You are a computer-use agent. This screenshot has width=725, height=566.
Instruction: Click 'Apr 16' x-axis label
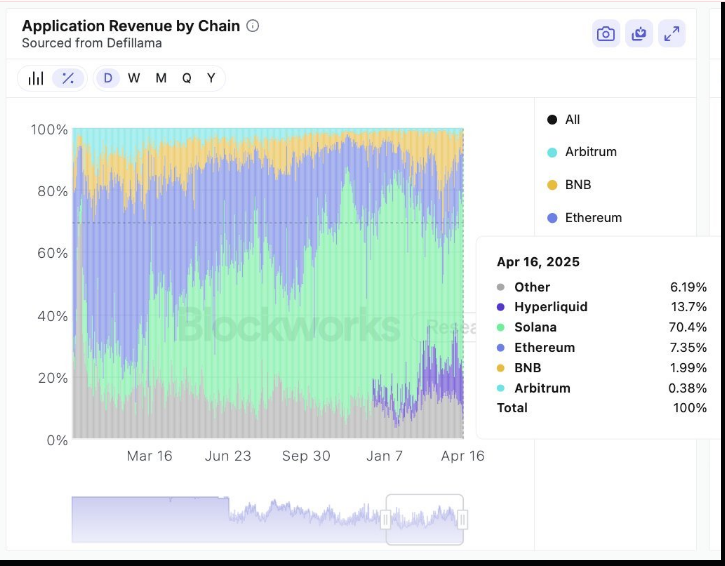click(x=462, y=456)
